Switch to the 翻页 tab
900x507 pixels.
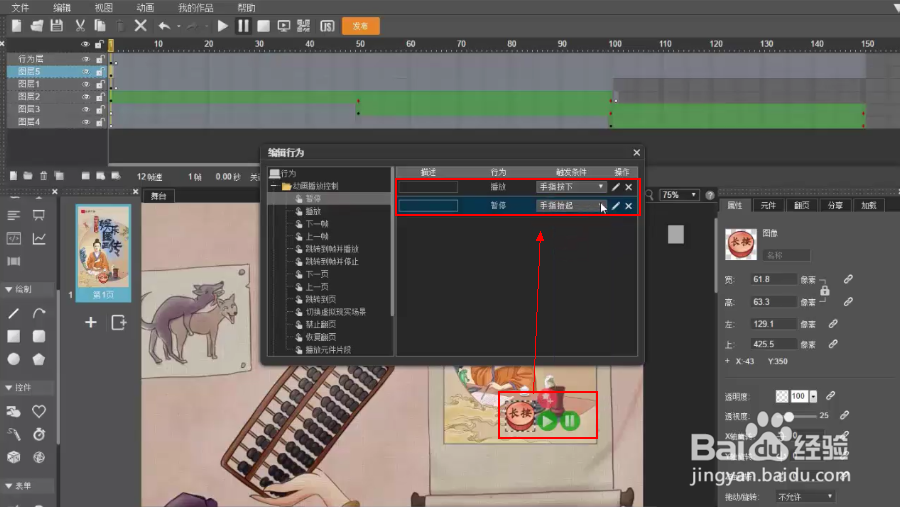[801, 206]
